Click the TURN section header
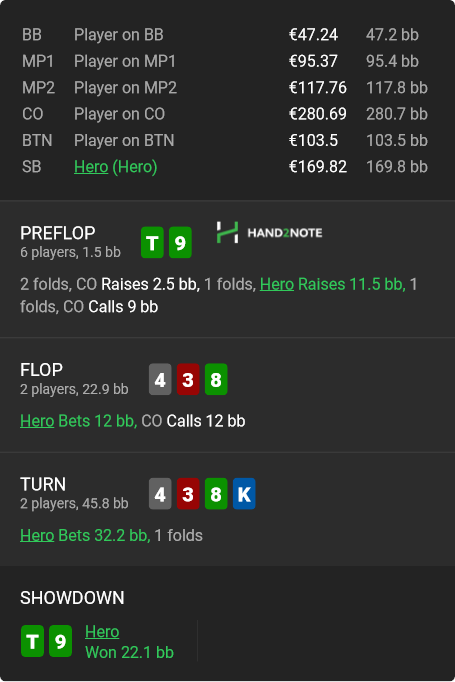455x682 pixels. click(x=43, y=484)
